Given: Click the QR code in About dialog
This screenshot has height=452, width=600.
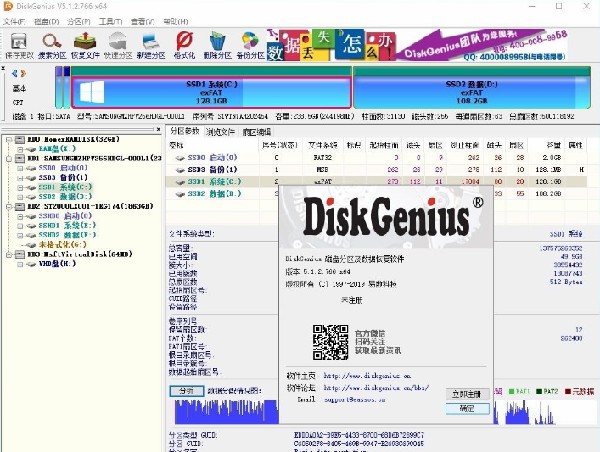Looking at the screenshot, I should pyautogui.click(x=330, y=342).
